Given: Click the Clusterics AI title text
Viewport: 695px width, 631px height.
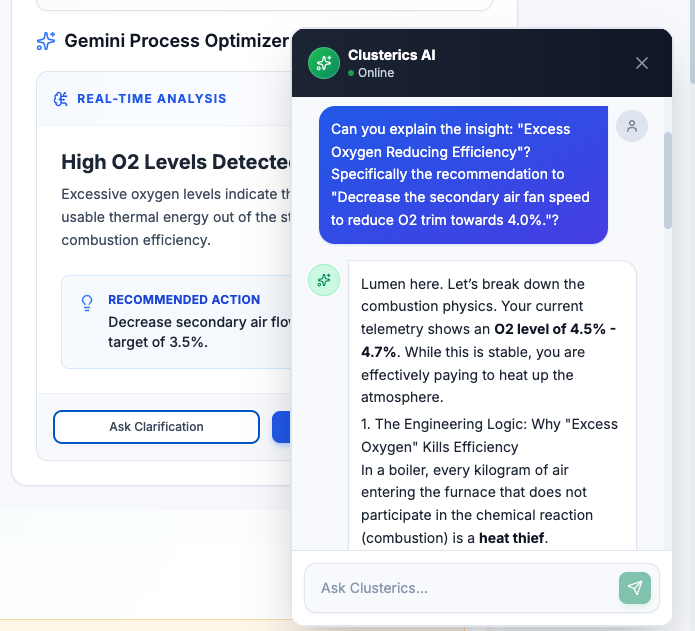Looking at the screenshot, I should pyautogui.click(x=391, y=55).
